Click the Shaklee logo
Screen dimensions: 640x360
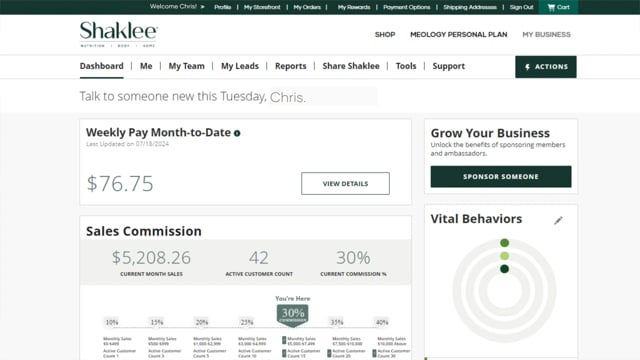(119, 34)
